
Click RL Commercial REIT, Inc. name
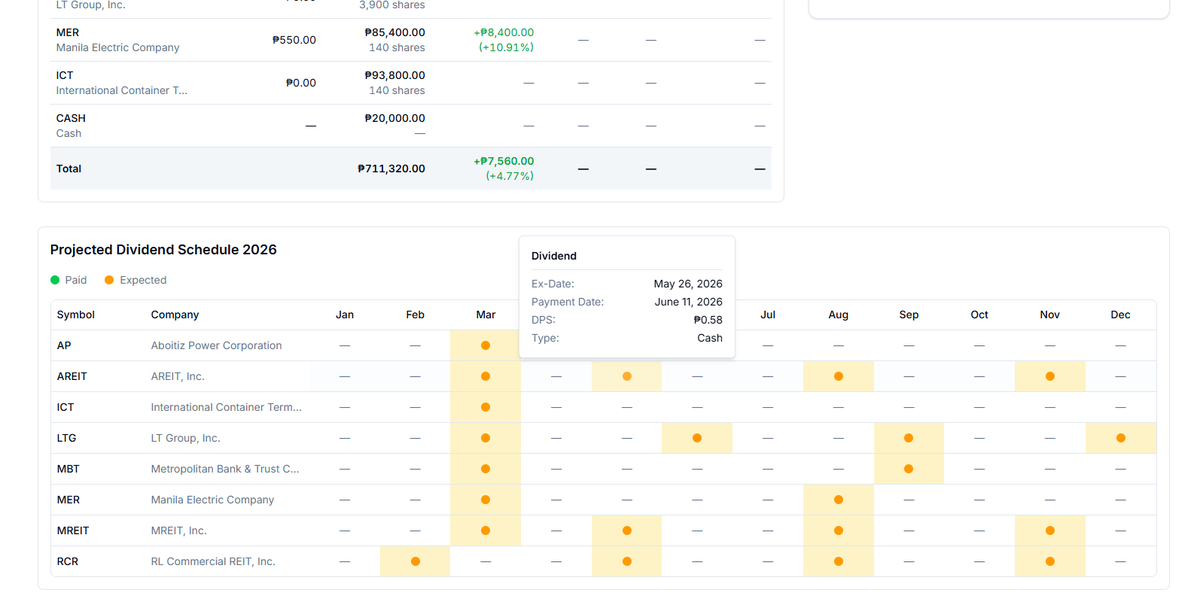click(x=213, y=561)
